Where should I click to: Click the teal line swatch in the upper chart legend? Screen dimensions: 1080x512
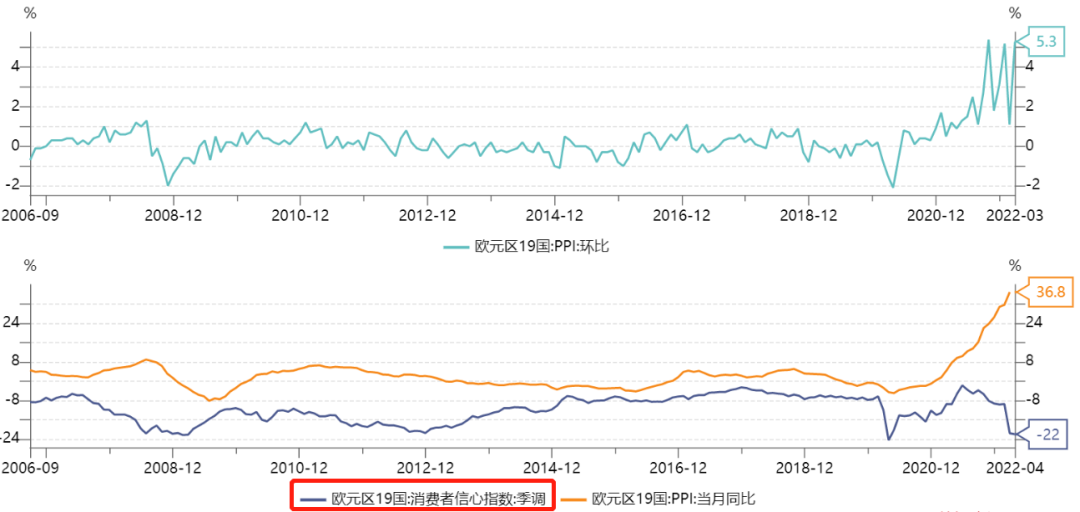click(457, 246)
